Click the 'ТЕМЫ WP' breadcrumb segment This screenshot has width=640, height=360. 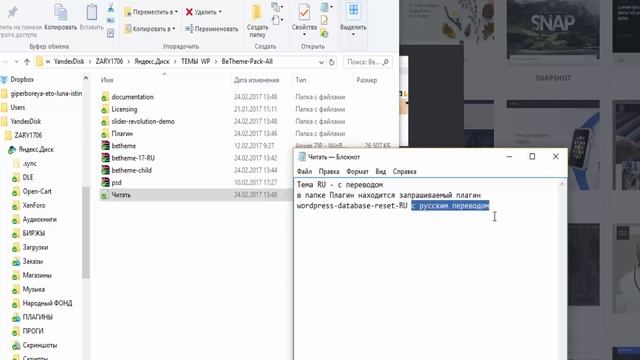[196, 62]
